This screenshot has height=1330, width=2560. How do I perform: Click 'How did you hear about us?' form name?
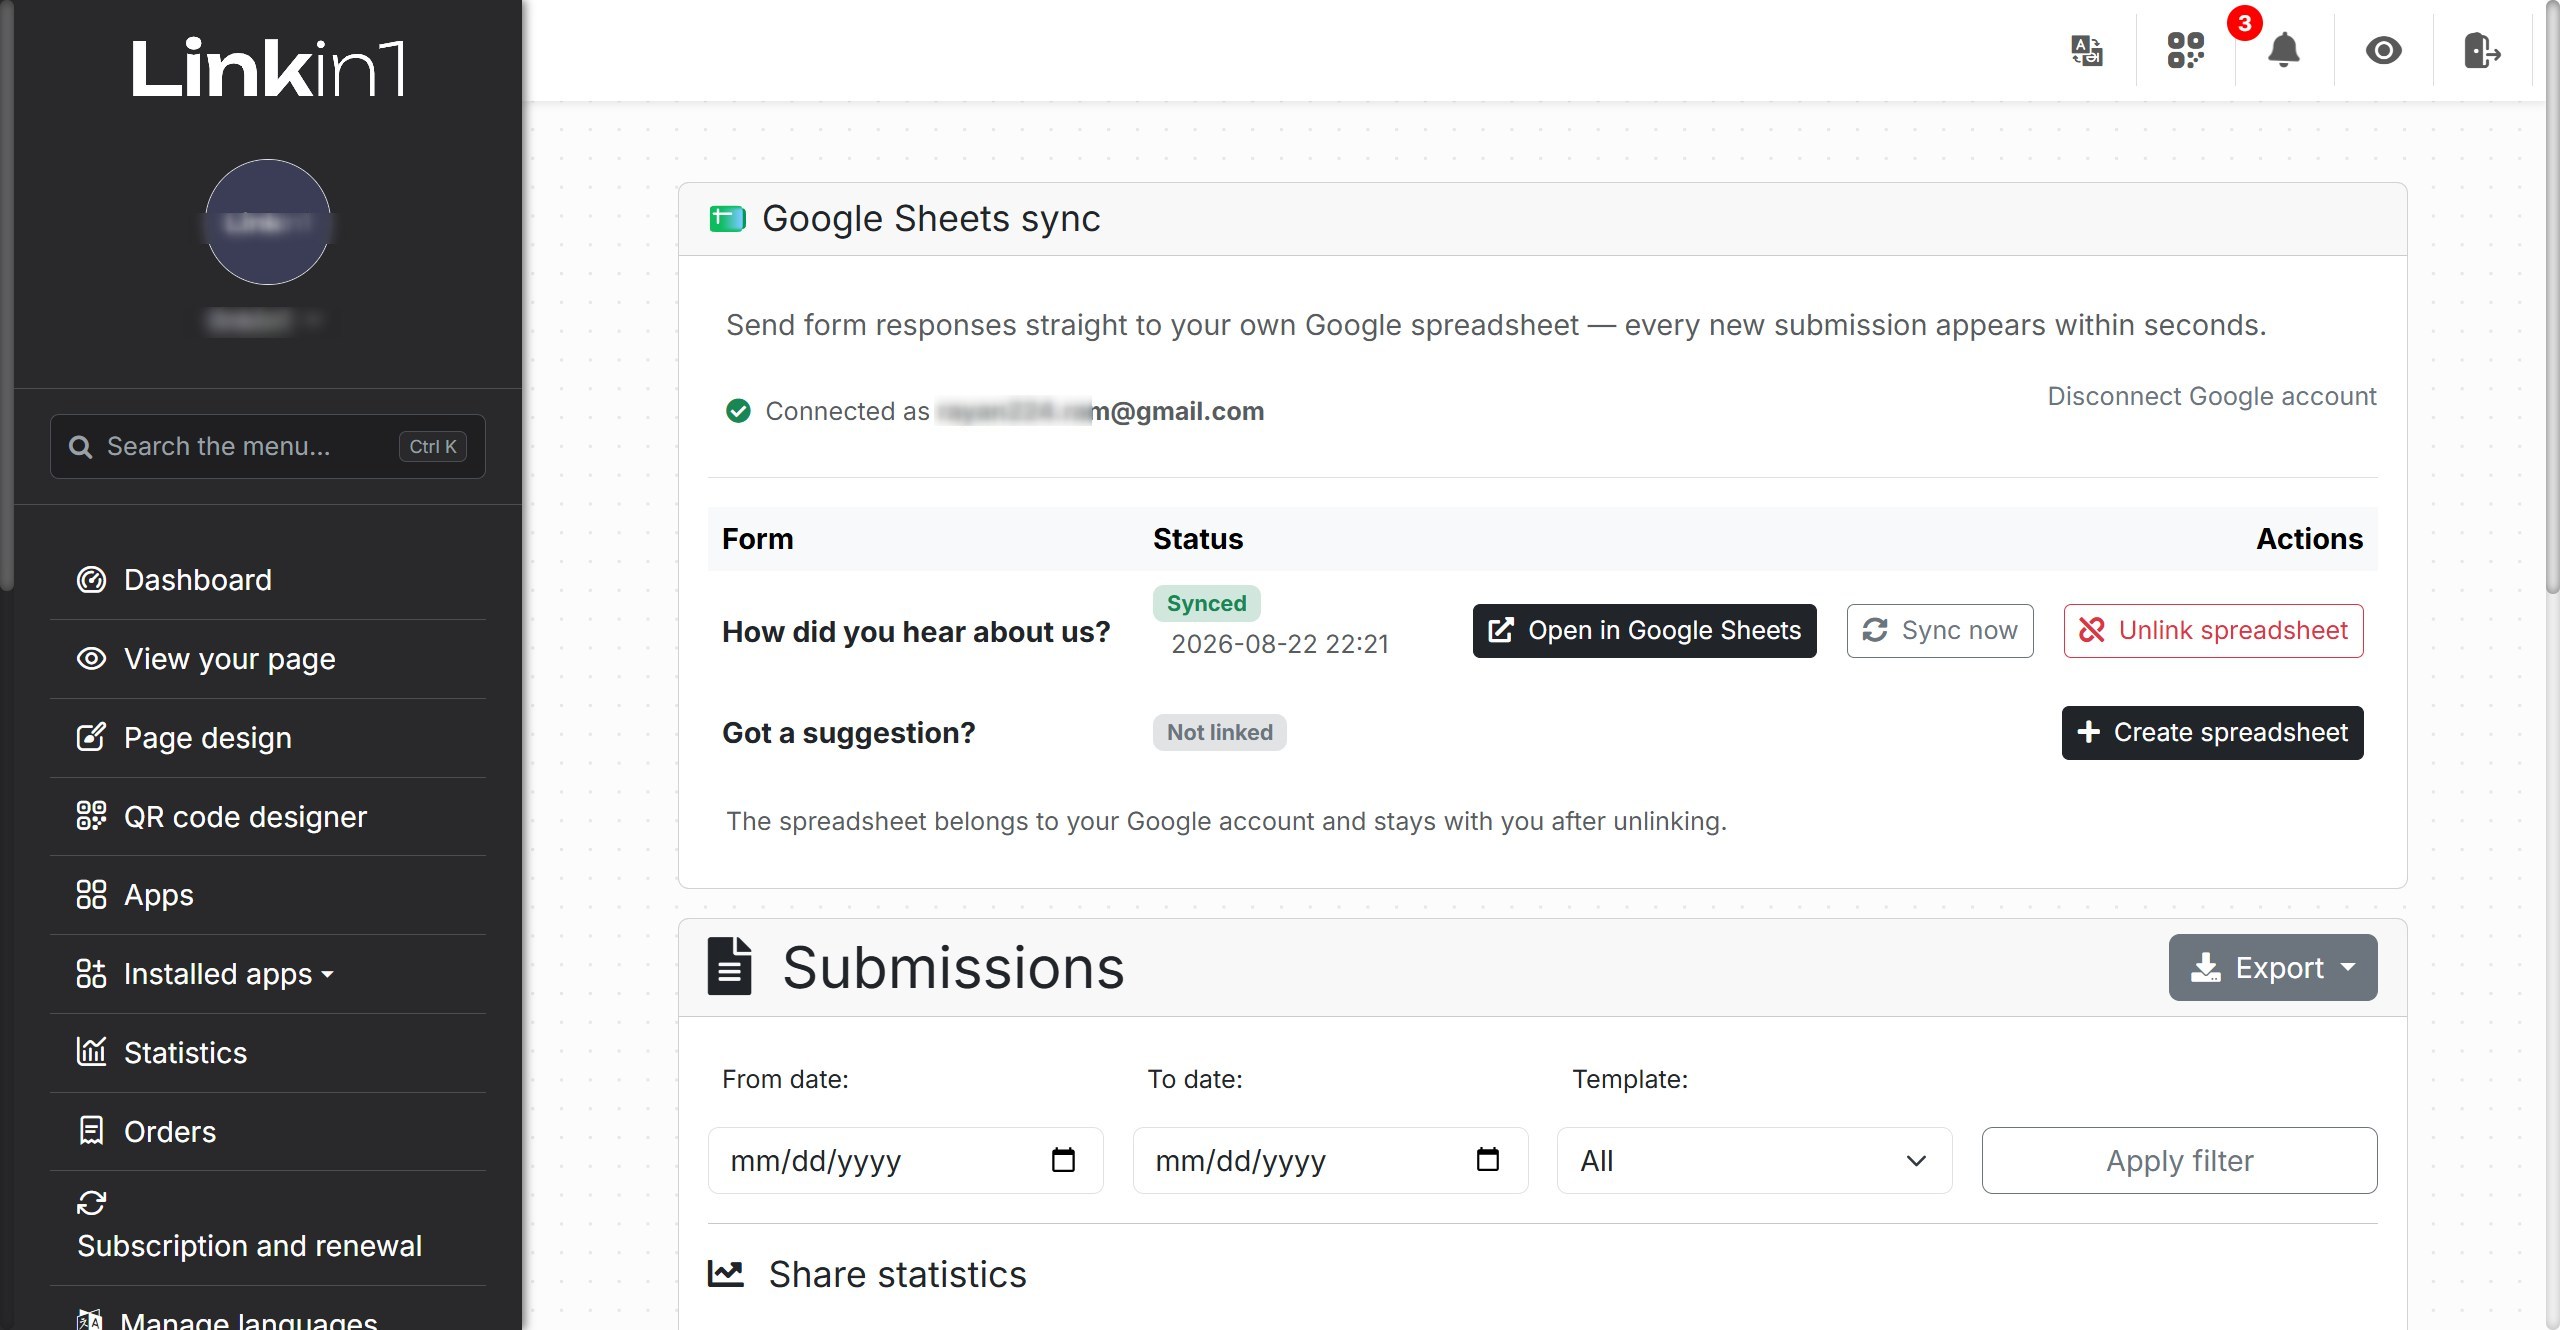click(x=916, y=632)
